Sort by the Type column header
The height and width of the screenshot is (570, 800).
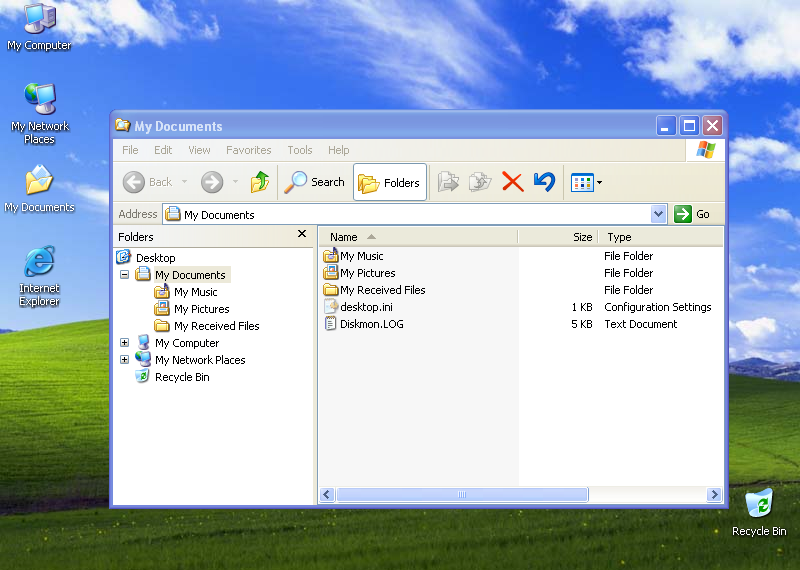[660, 237]
